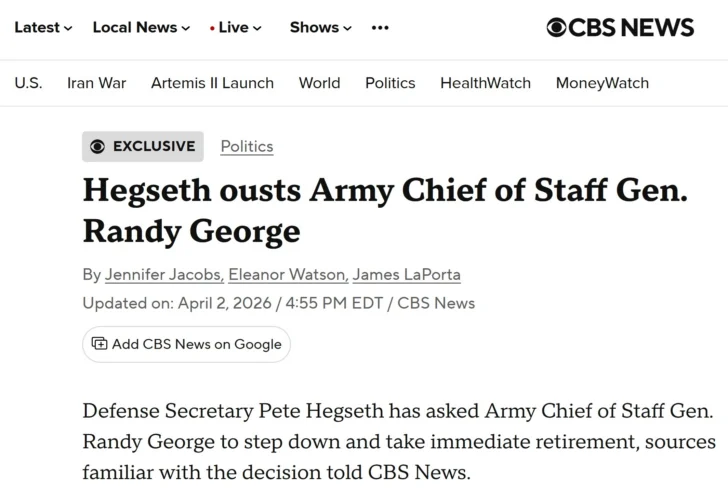Image resolution: width=728 pixels, height=490 pixels.
Task: Open the Live dropdown menu
Action: pyautogui.click(x=237, y=28)
